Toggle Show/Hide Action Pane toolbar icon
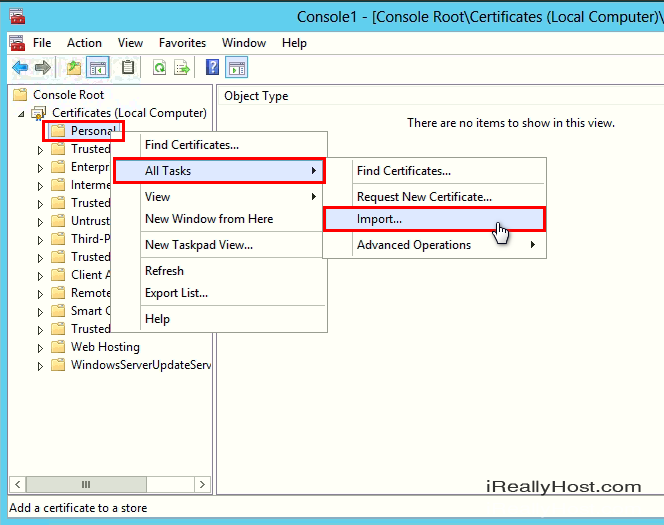 click(x=236, y=67)
